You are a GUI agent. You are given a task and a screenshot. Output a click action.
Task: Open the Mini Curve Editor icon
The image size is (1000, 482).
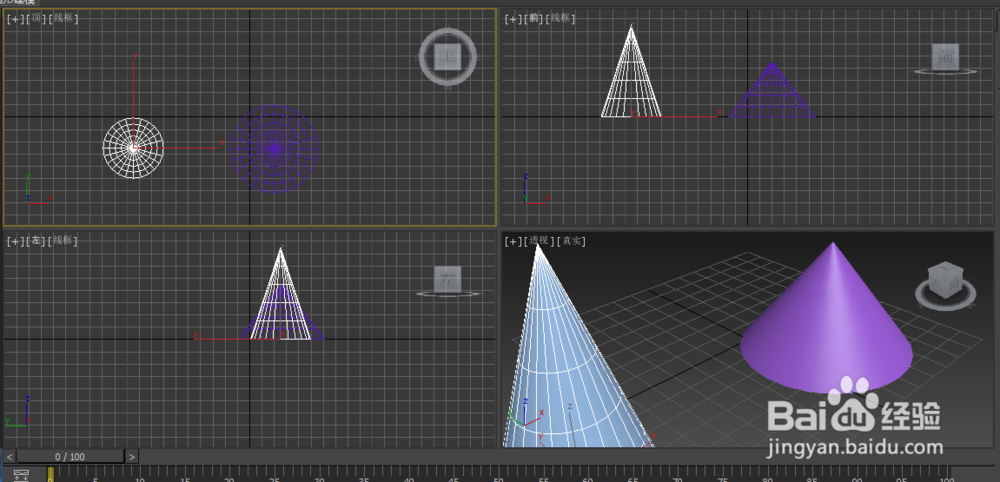click(x=21, y=475)
